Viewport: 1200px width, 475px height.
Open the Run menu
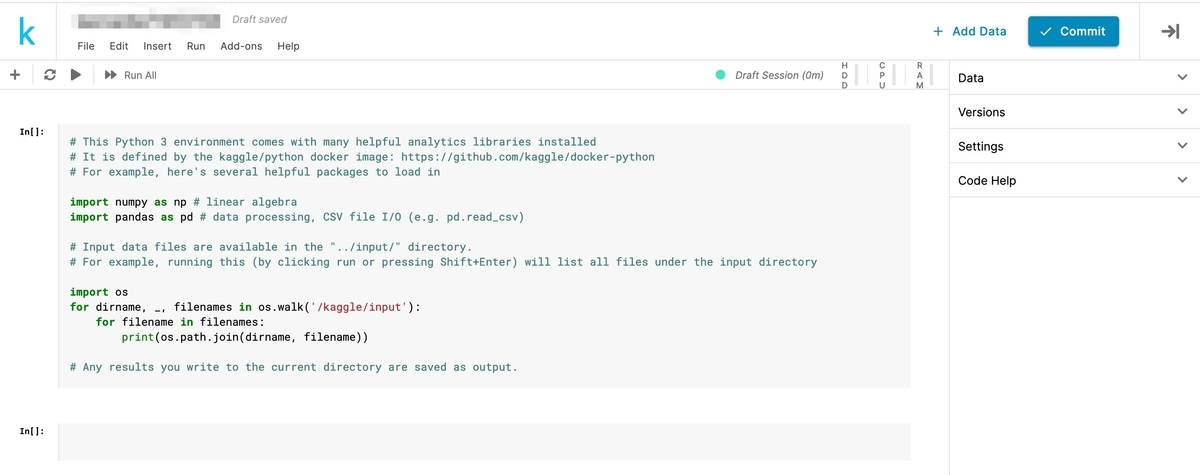(x=196, y=46)
